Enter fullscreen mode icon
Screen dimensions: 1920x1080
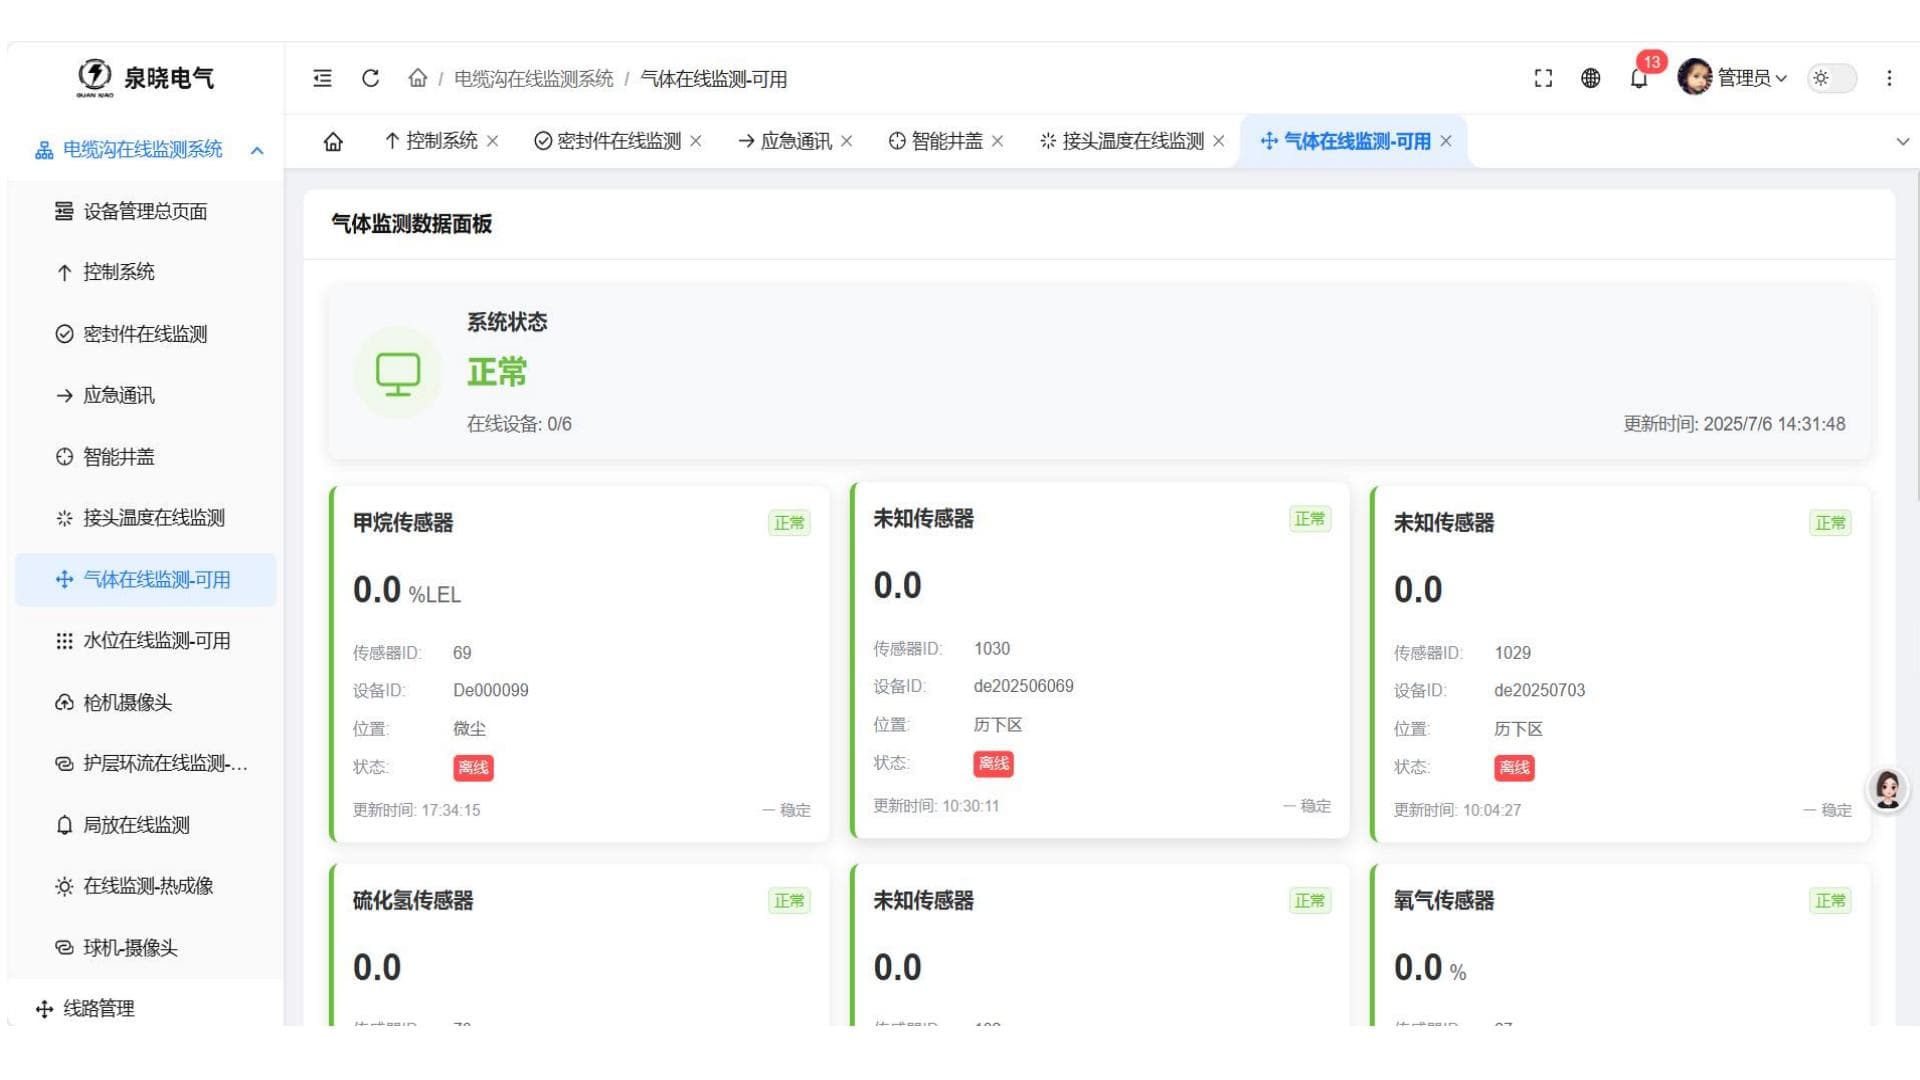coord(1543,78)
